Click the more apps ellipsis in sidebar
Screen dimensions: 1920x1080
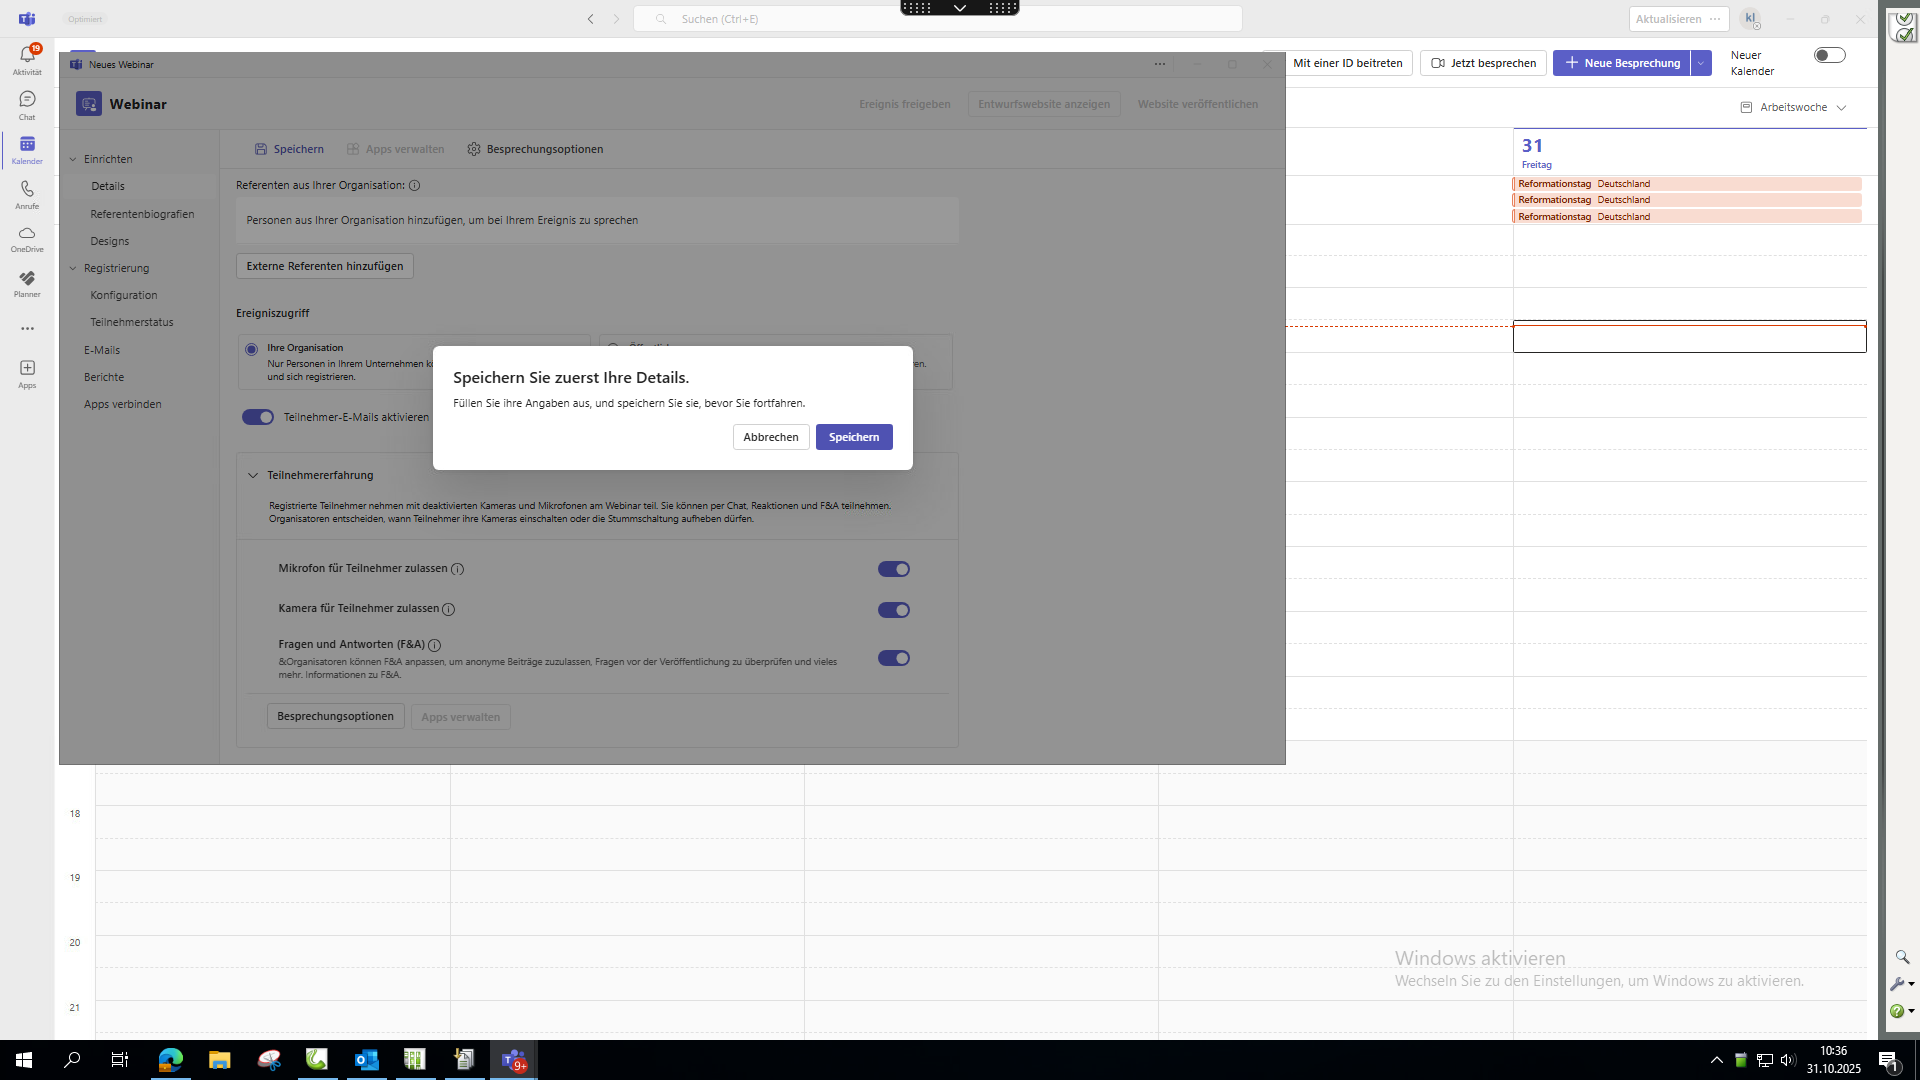(27, 328)
